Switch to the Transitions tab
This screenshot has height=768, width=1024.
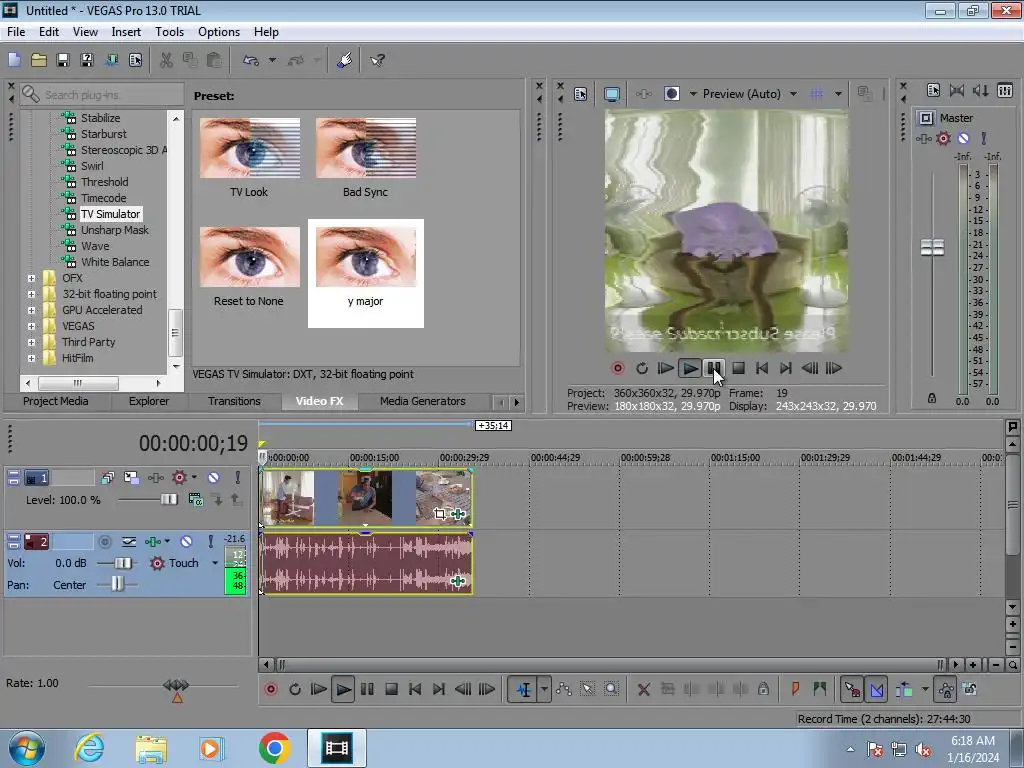(x=234, y=401)
